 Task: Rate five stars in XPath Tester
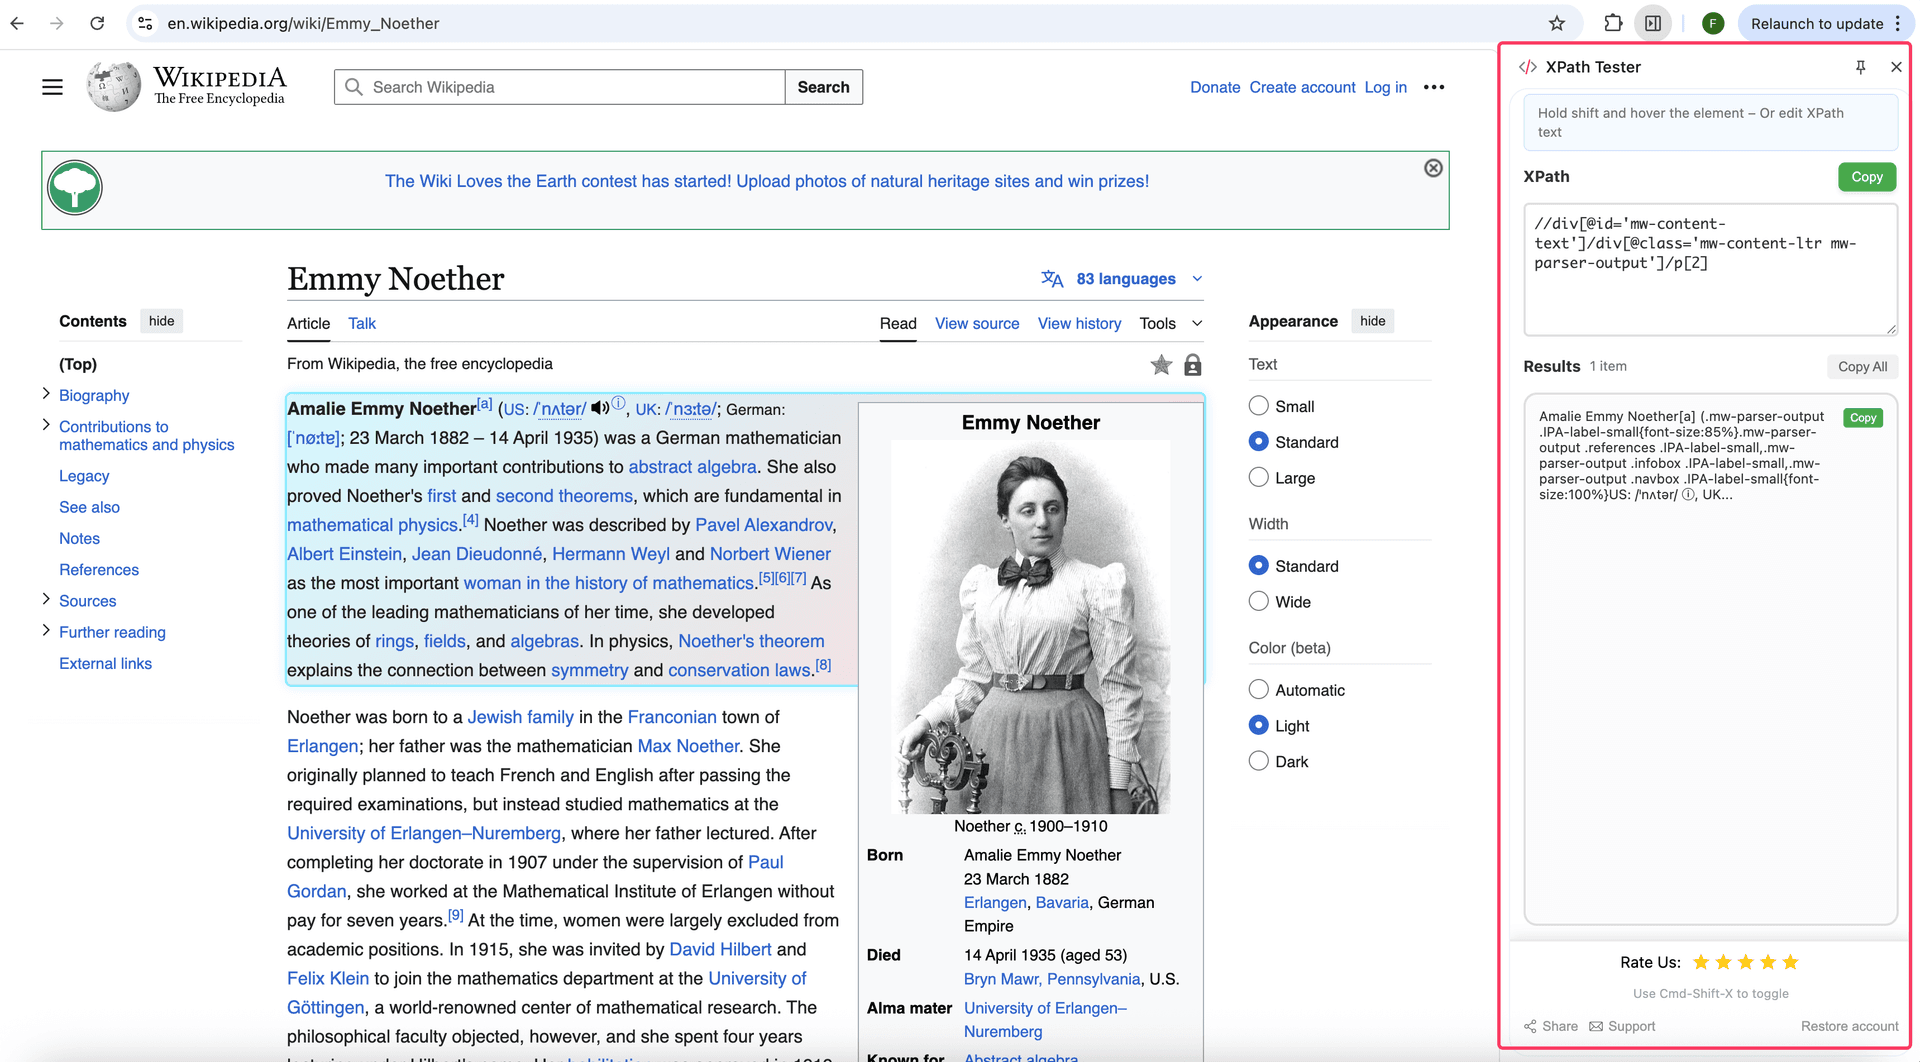(1789, 961)
